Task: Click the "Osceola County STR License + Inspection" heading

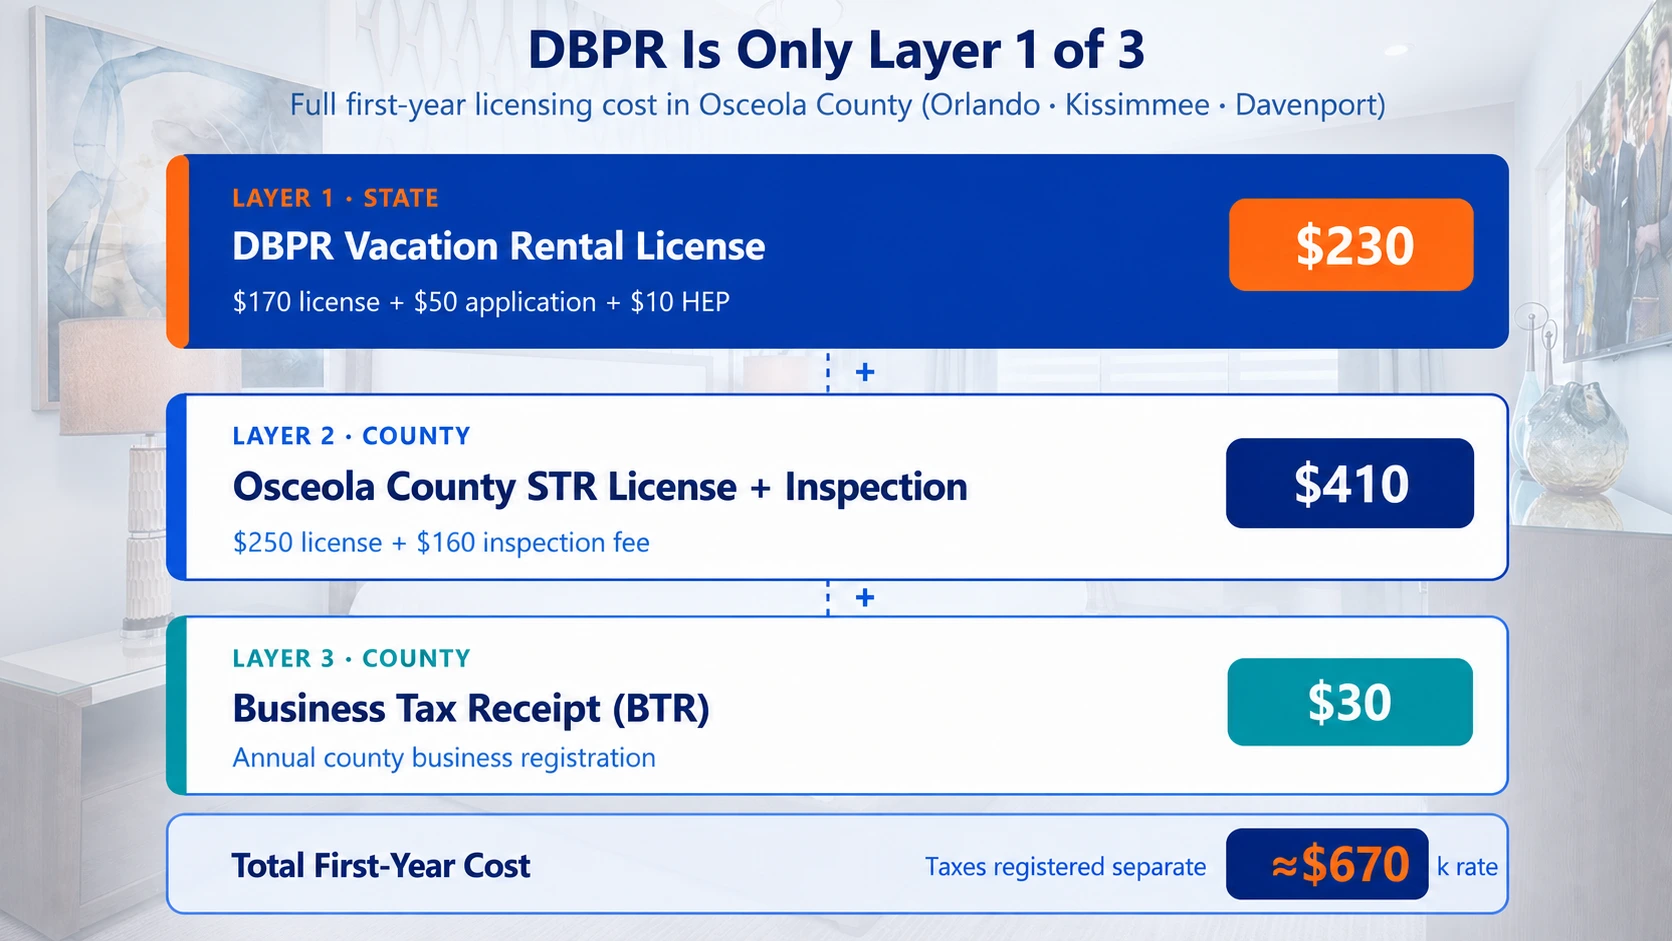Action: coord(600,487)
